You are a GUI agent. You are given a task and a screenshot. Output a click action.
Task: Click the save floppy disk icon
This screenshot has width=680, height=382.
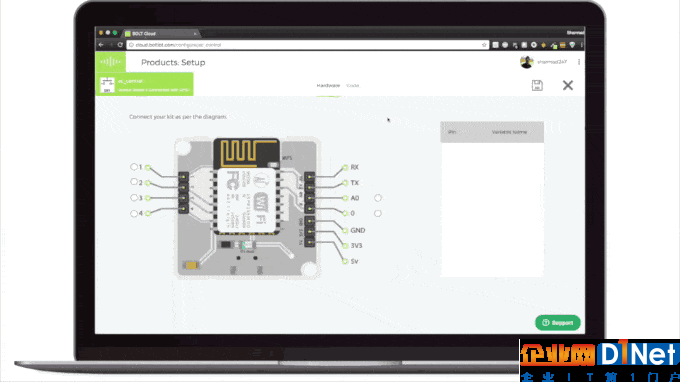click(x=537, y=85)
